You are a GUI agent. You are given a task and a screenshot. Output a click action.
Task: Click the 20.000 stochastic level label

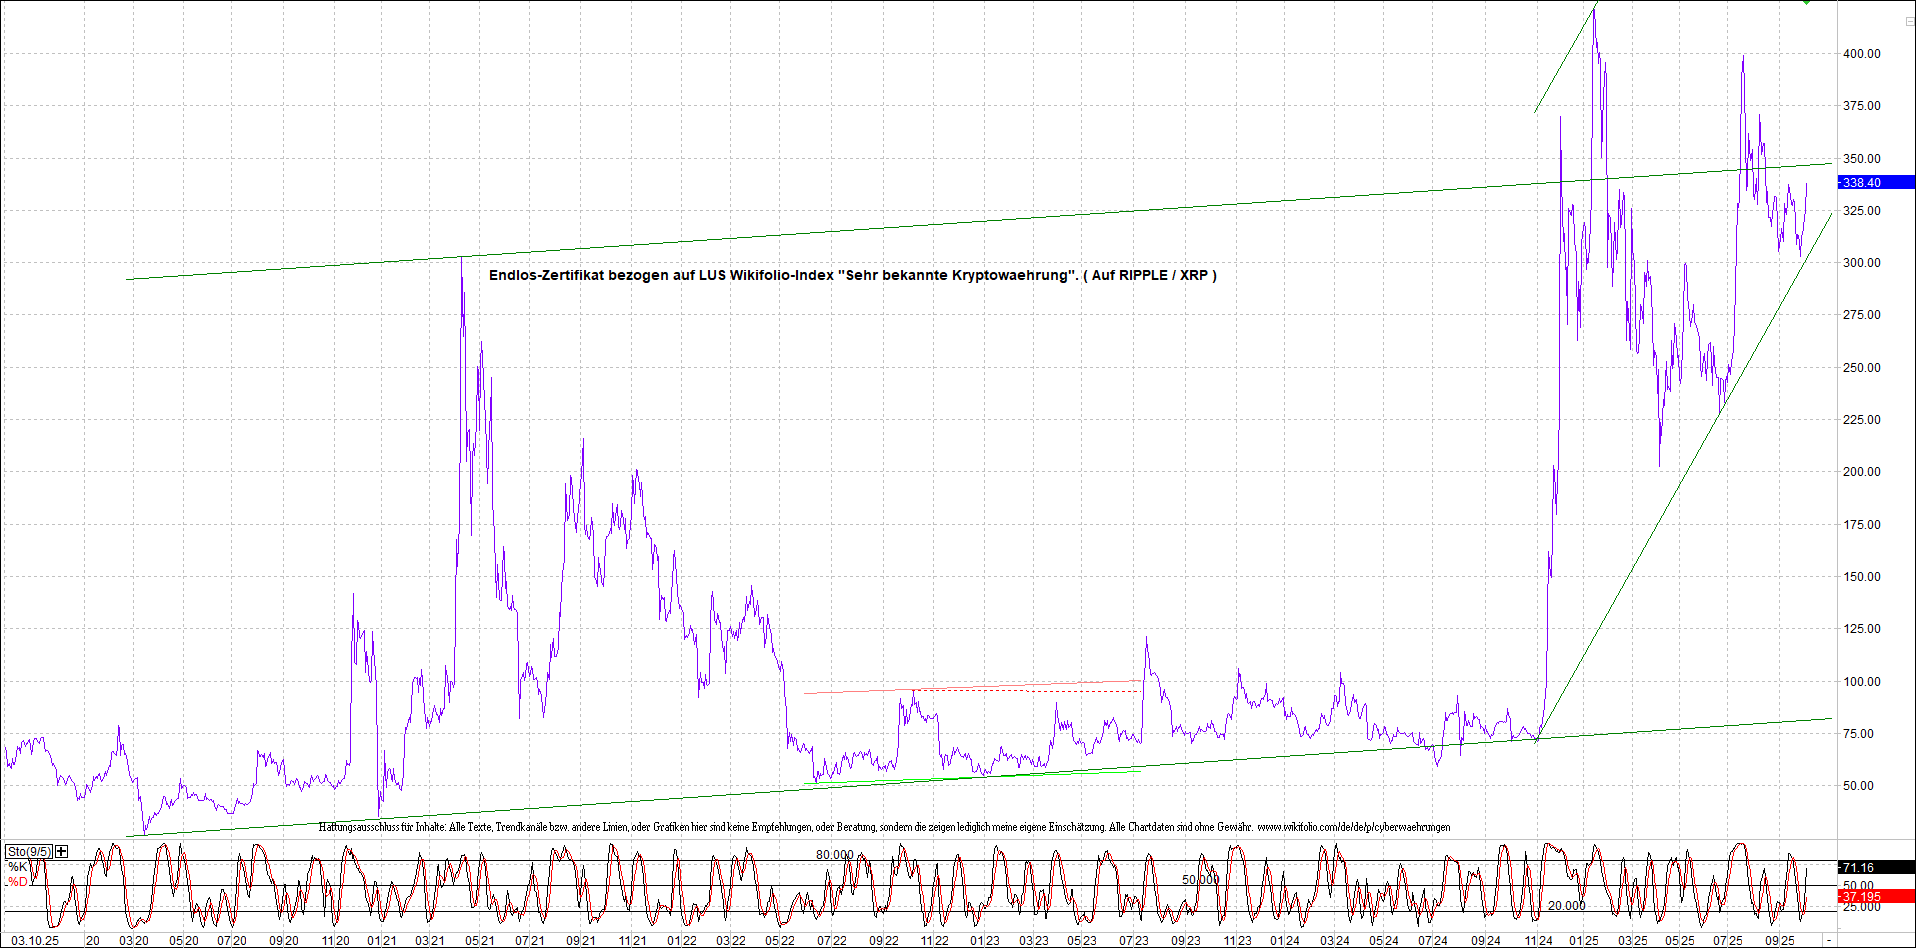tap(1566, 906)
